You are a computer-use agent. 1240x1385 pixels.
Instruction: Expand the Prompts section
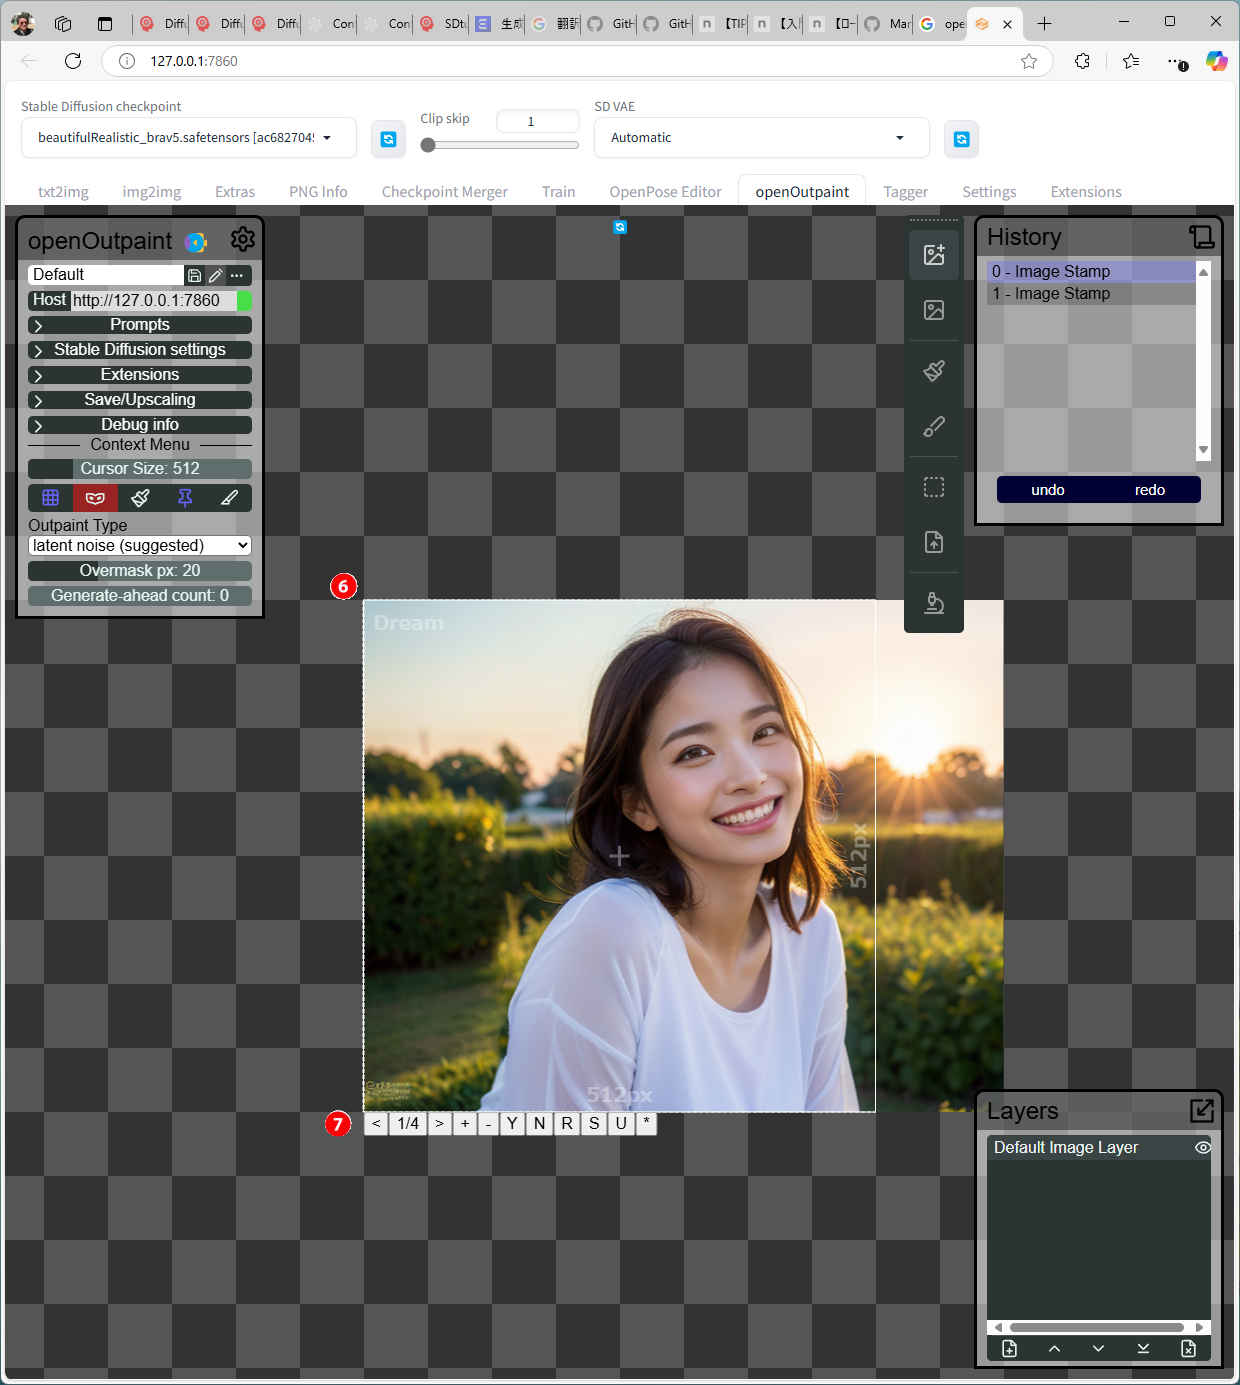[140, 325]
